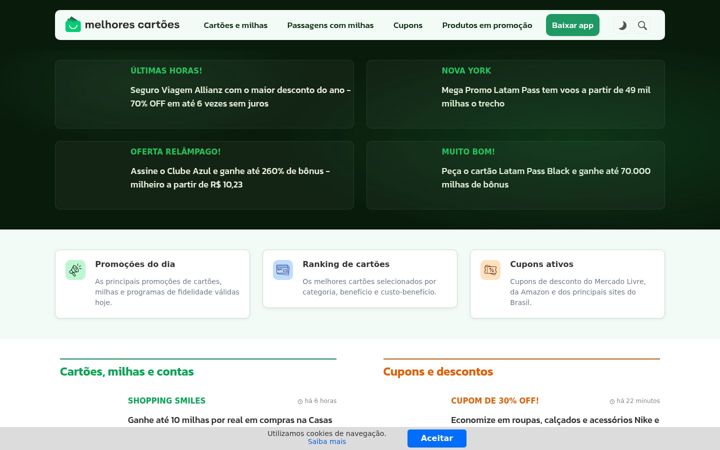Image resolution: width=720 pixels, height=450 pixels.
Task: Accept cookies with the Aceitar button
Action: tap(437, 438)
